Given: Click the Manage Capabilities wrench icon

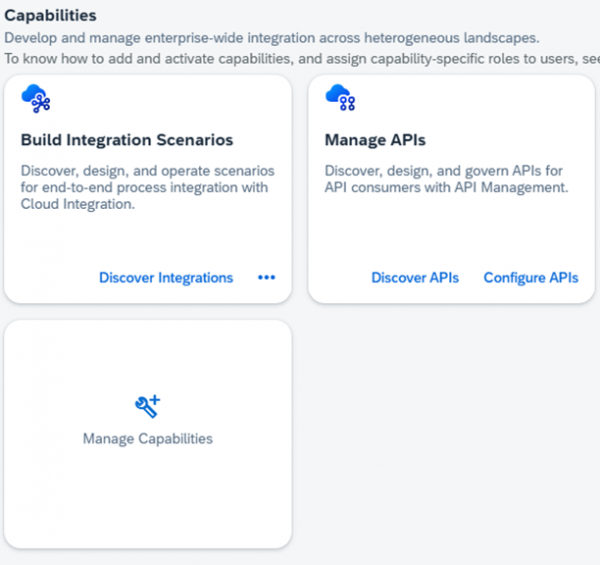Looking at the screenshot, I should click(x=148, y=405).
